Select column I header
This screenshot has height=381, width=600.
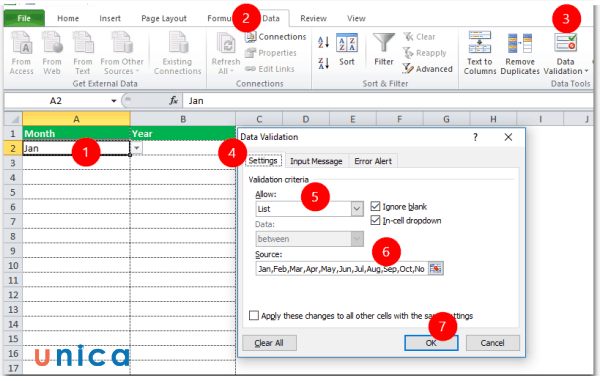point(540,119)
